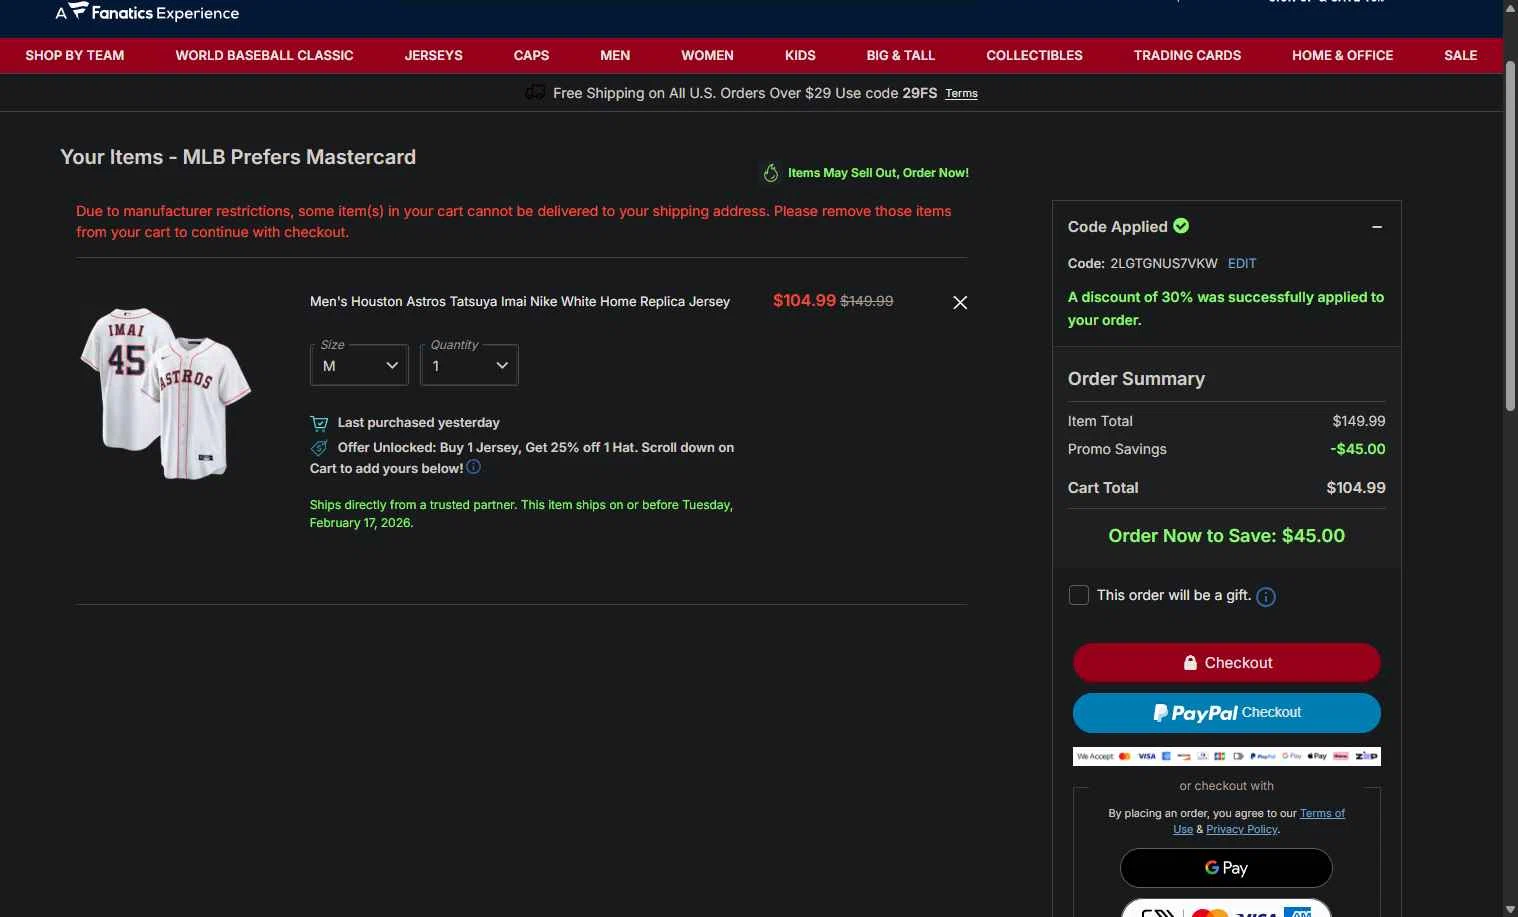The image size is (1518, 917).
Task: Open the Jerseys menu
Action: click(x=433, y=55)
